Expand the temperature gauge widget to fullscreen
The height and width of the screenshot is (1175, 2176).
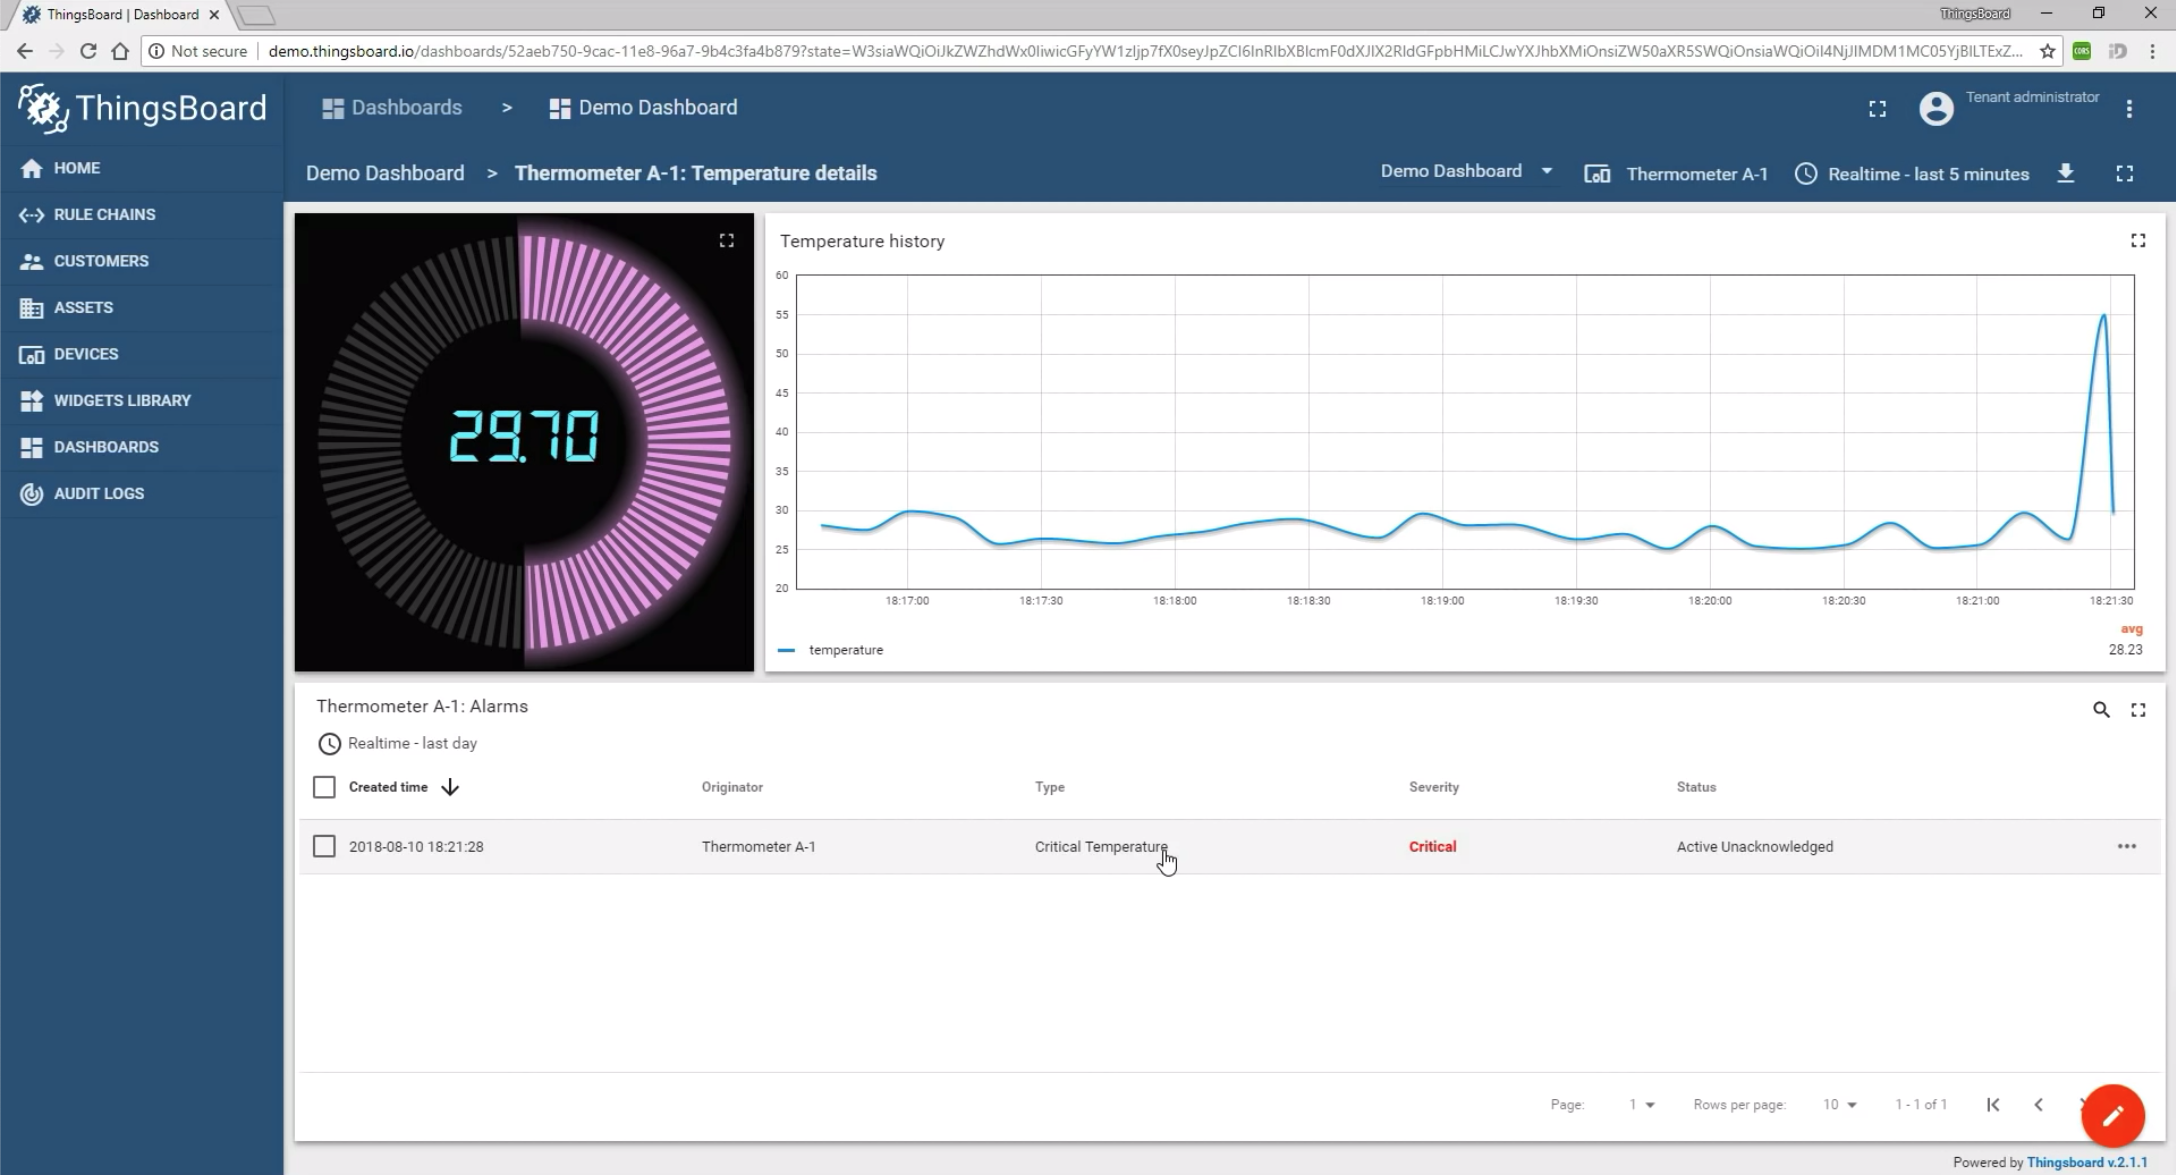point(727,241)
